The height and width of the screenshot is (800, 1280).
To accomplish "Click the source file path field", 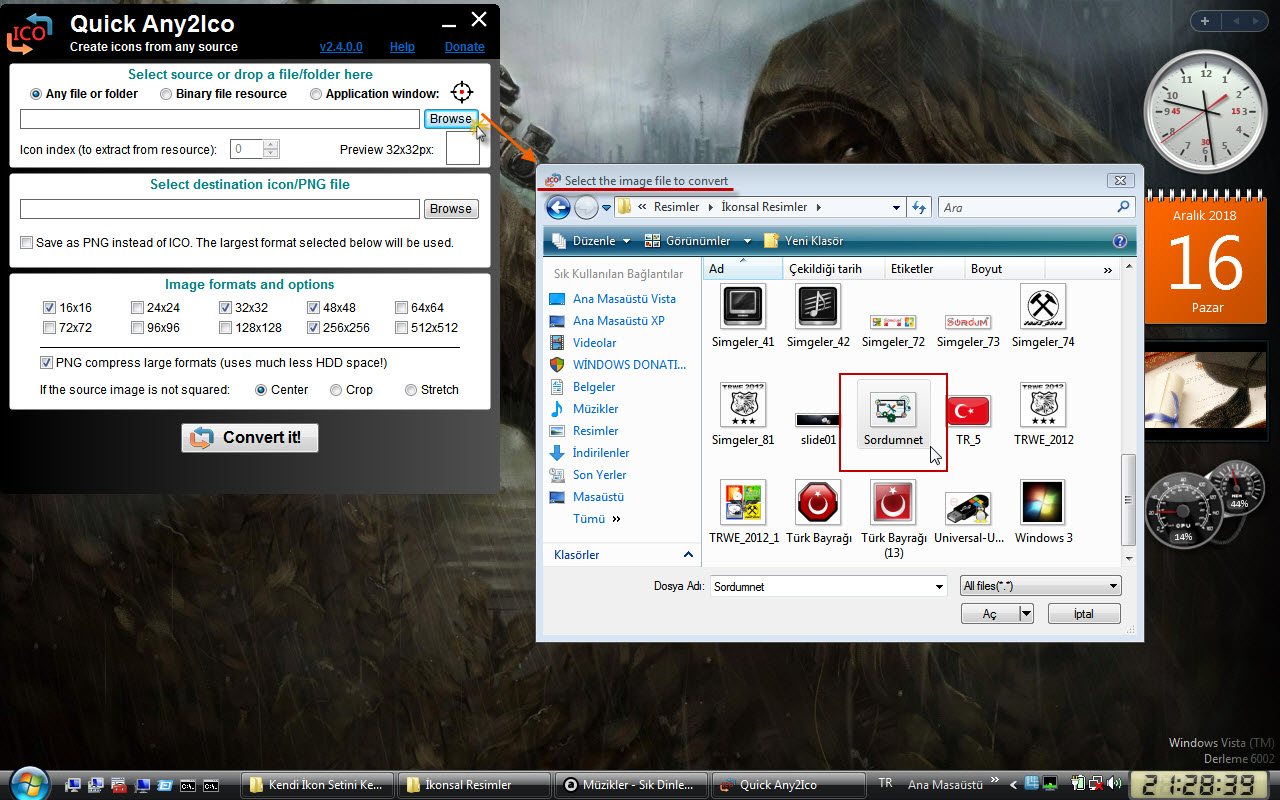I will pos(220,119).
